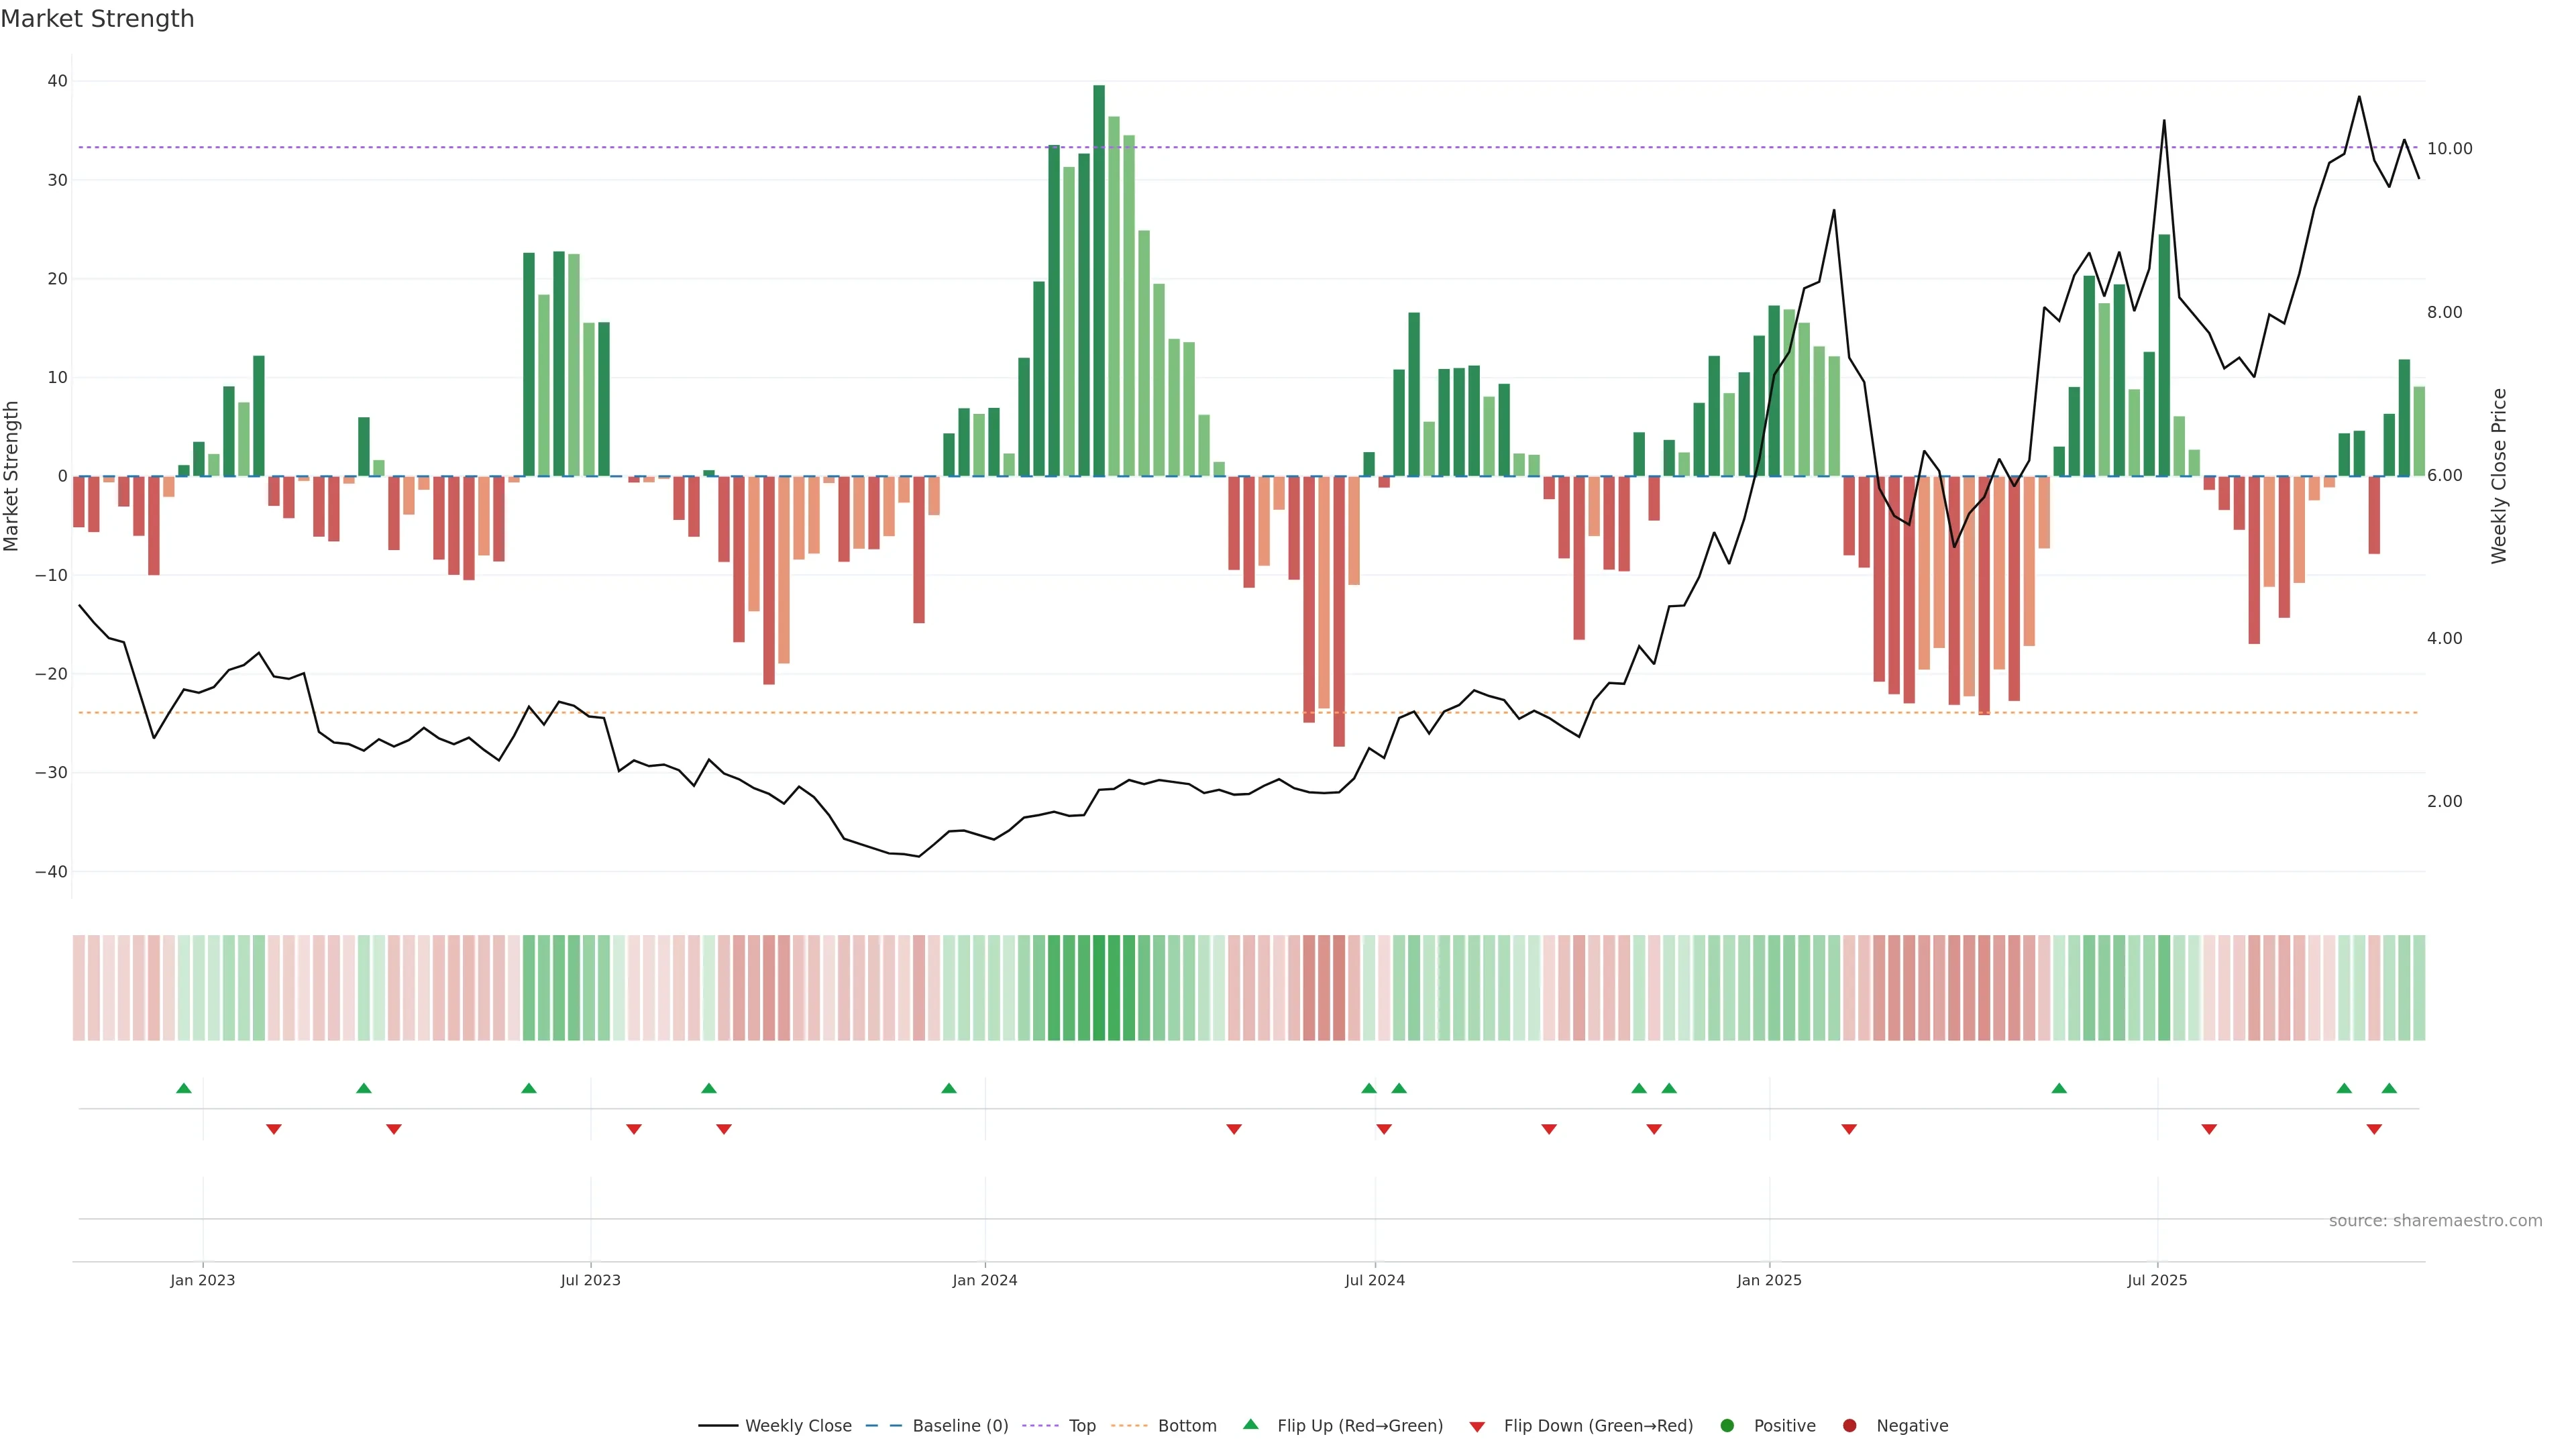Image resolution: width=2576 pixels, height=1449 pixels.
Task: Click the tallest green bar near 40
Action: [x=1099, y=280]
